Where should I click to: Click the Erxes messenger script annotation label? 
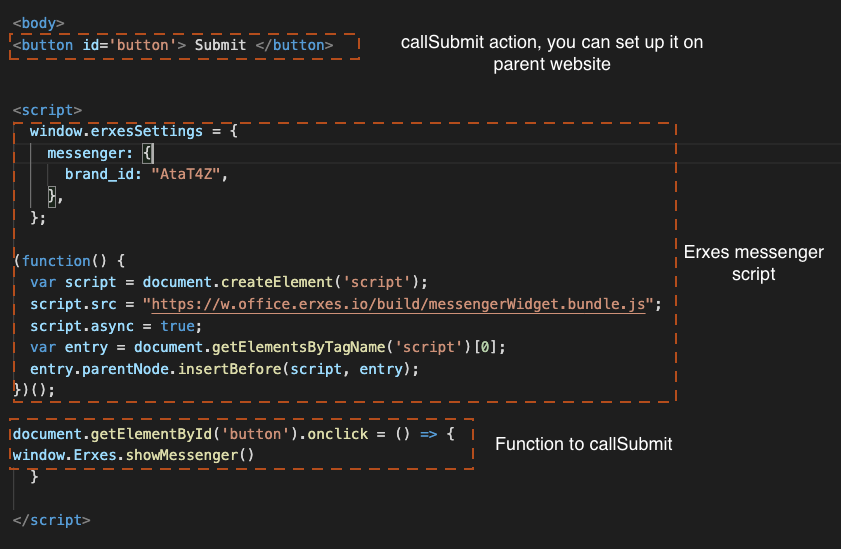tap(753, 262)
